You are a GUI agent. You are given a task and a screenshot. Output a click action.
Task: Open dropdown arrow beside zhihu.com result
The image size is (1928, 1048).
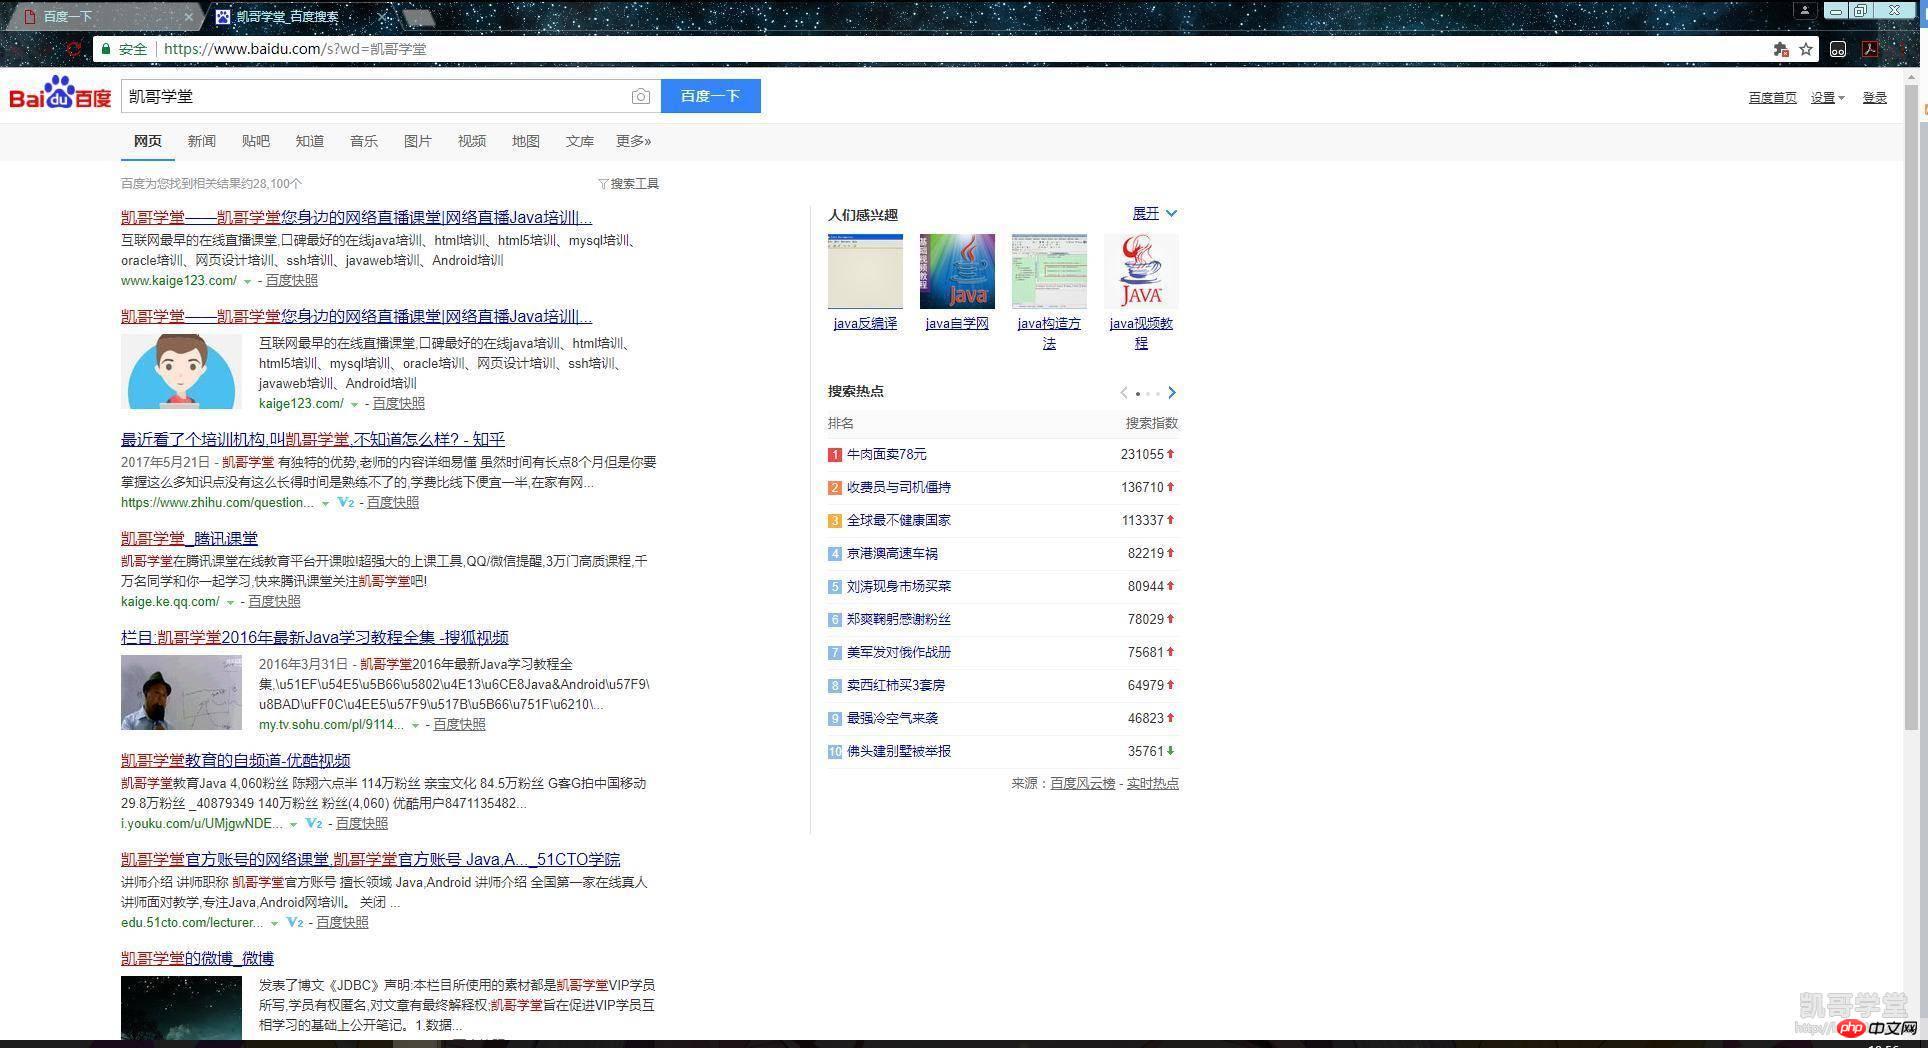[x=325, y=503]
